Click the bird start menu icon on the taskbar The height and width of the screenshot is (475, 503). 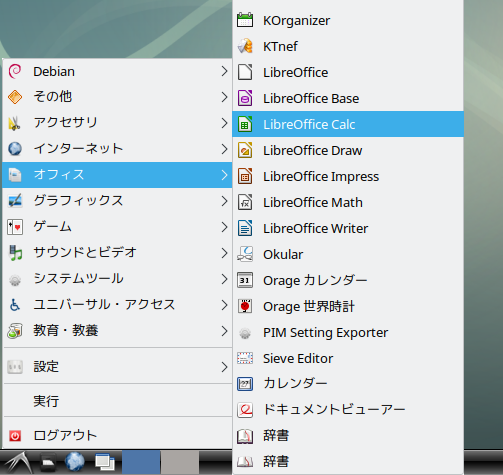tap(19, 463)
